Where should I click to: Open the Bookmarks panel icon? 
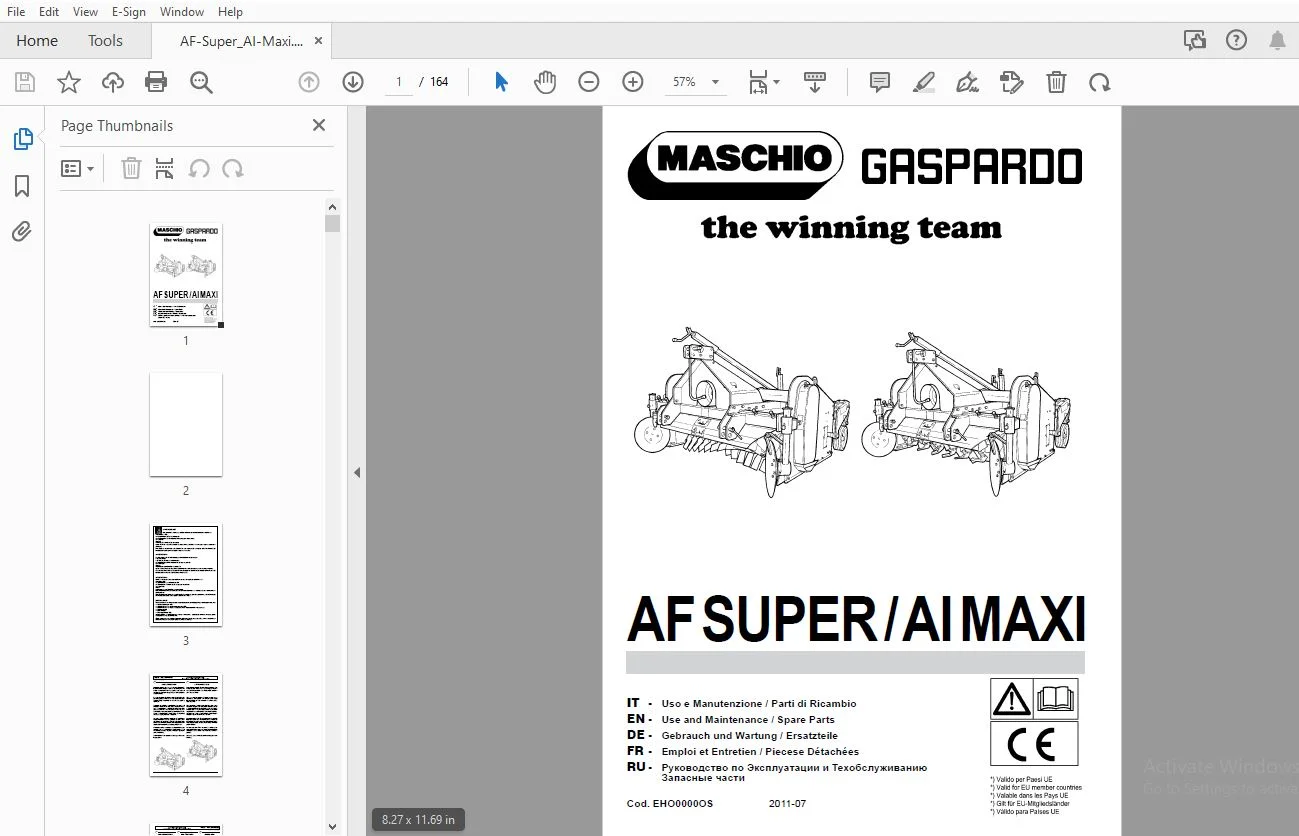pyautogui.click(x=22, y=186)
